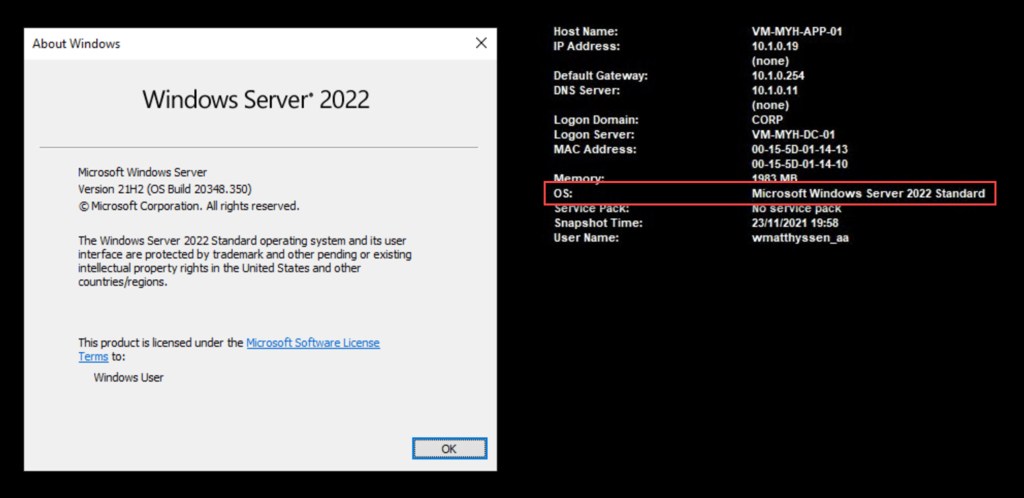Click the user name wmatthyssen_aa
1024x498 pixels.
click(x=800, y=238)
